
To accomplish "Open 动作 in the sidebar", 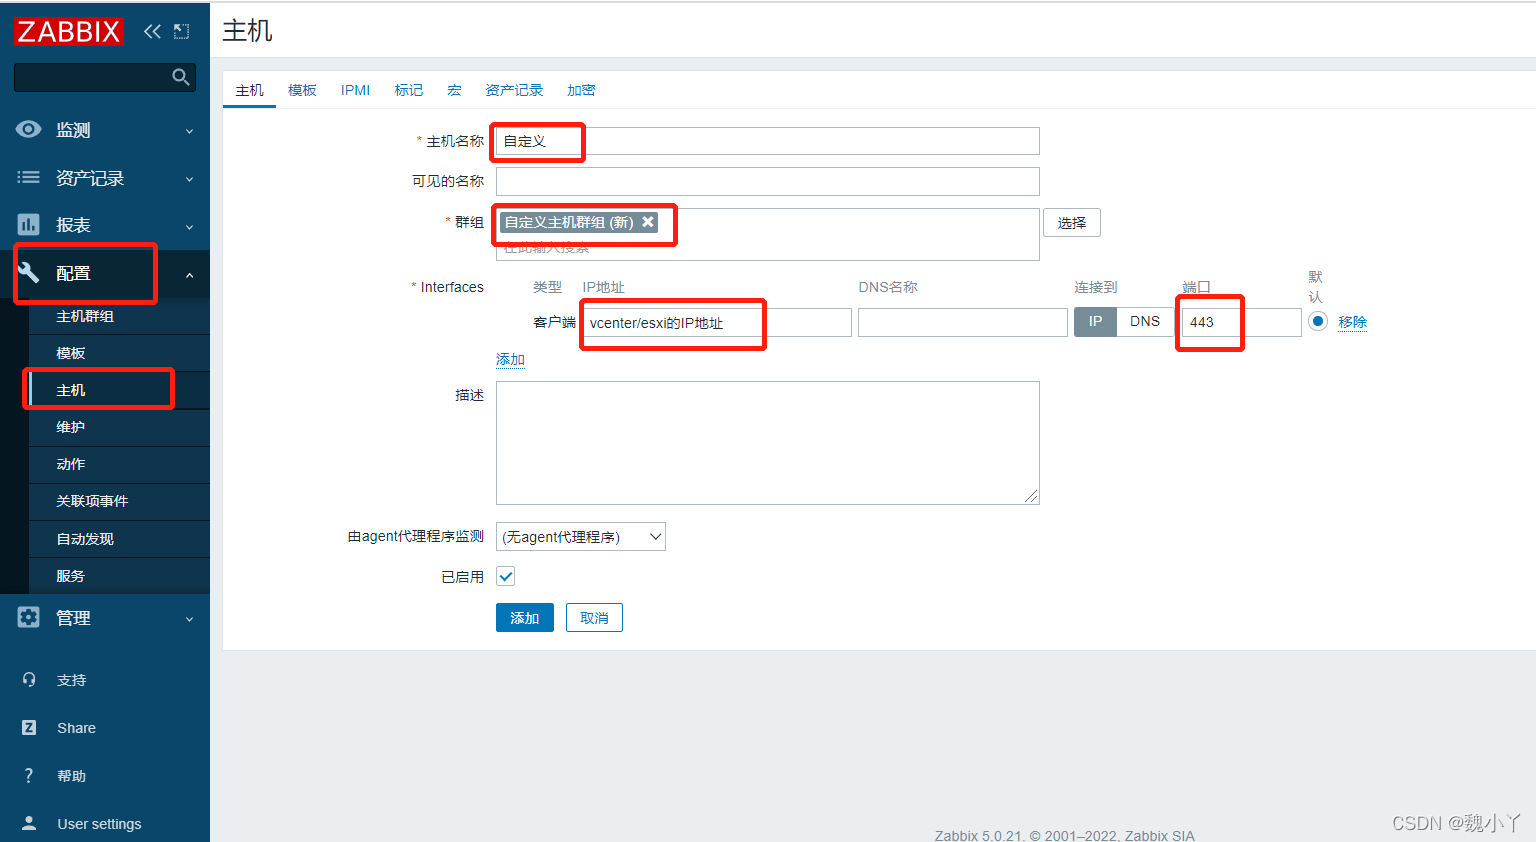I will pyautogui.click(x=119, y=464).
